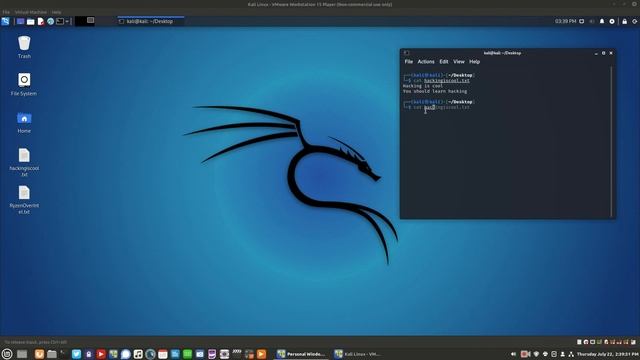The width and height of the screenshot is (640, 360).
Task: Open the host Linux Mint start menu
Action: tap(7, 354)
